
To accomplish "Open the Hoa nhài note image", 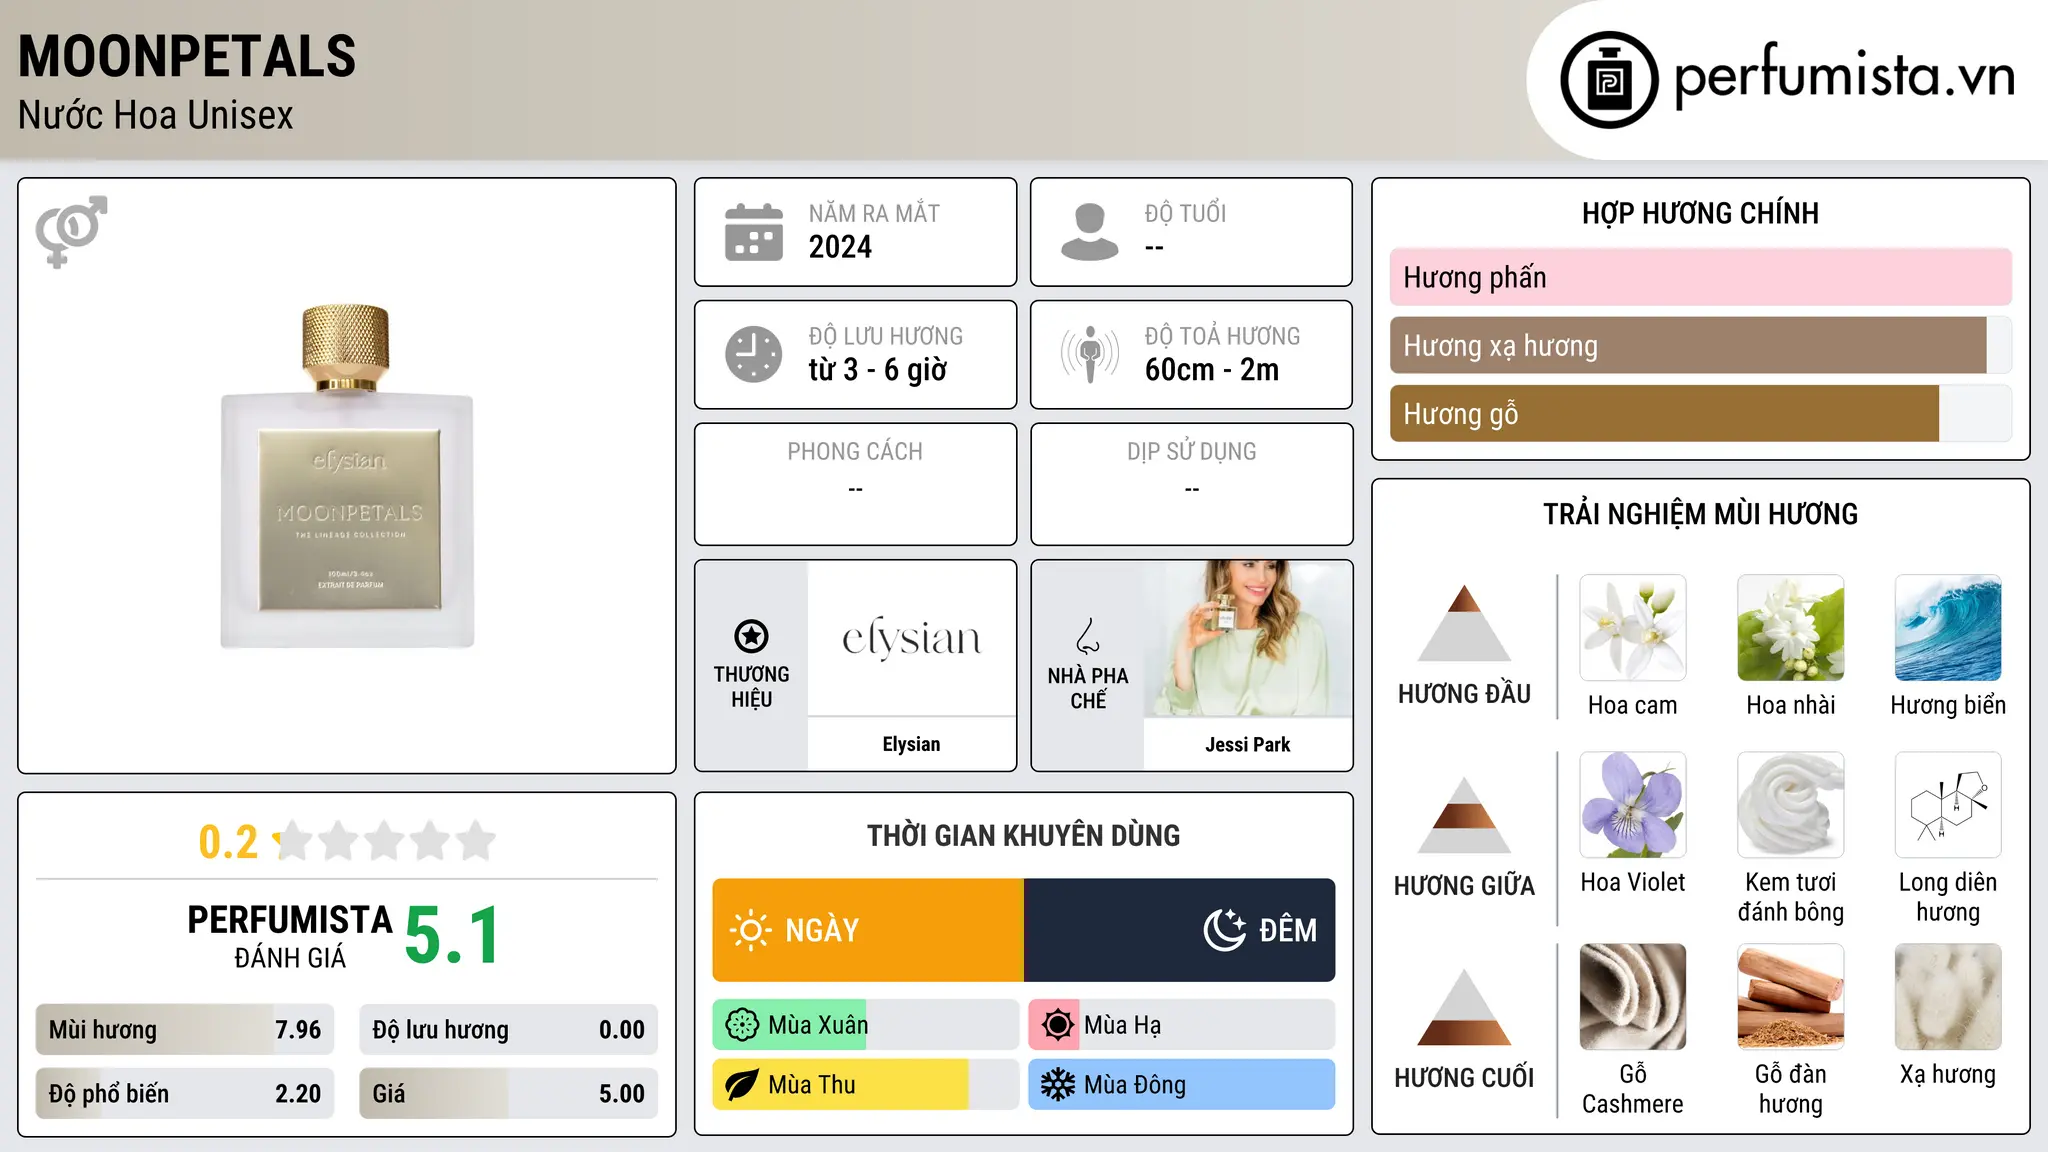I will tap(1791, 628).
